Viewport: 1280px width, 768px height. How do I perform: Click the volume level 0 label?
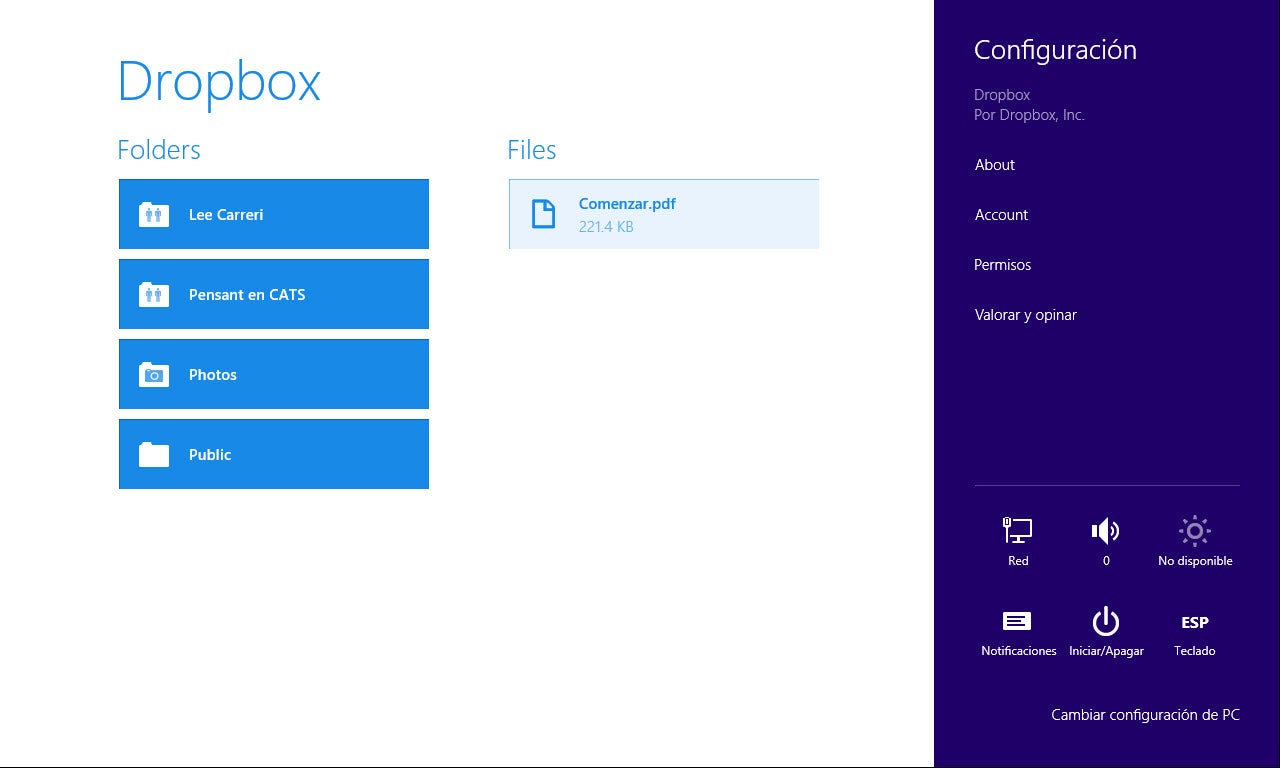[x=1106, y=561]
